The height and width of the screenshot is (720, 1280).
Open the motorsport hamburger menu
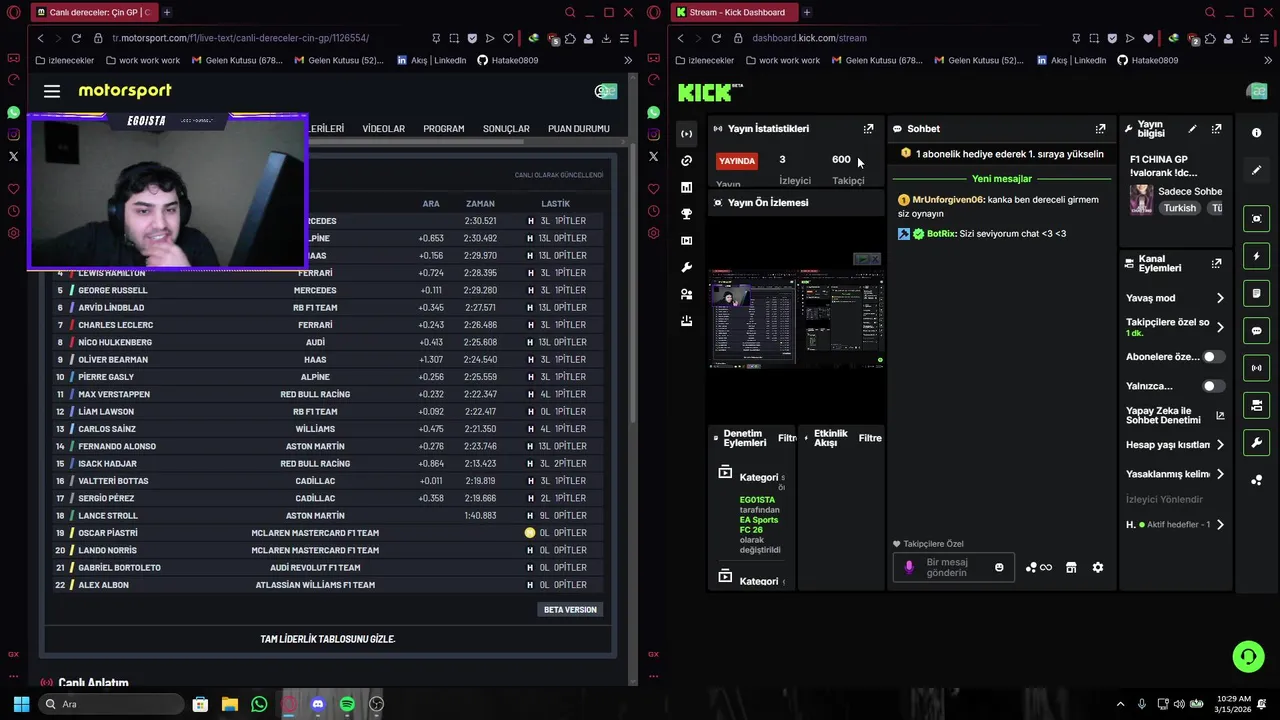click(x=52, y=91)
